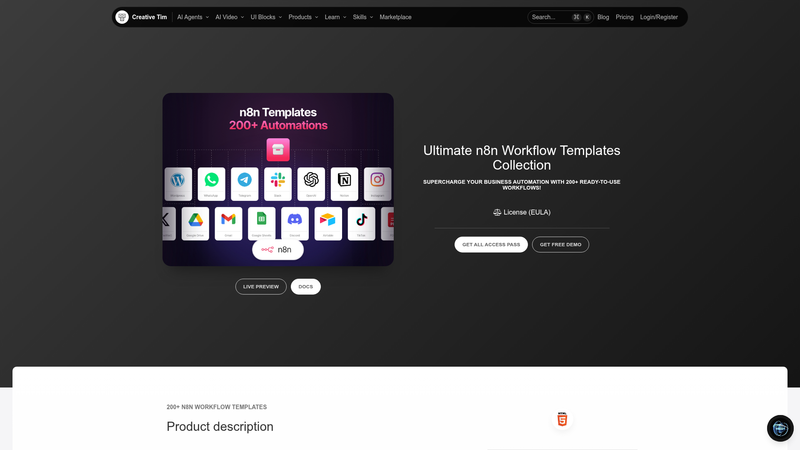Viewport: 800px width, 450px height.
Task: Open the Docs button
Action: (x=306, y=287)
